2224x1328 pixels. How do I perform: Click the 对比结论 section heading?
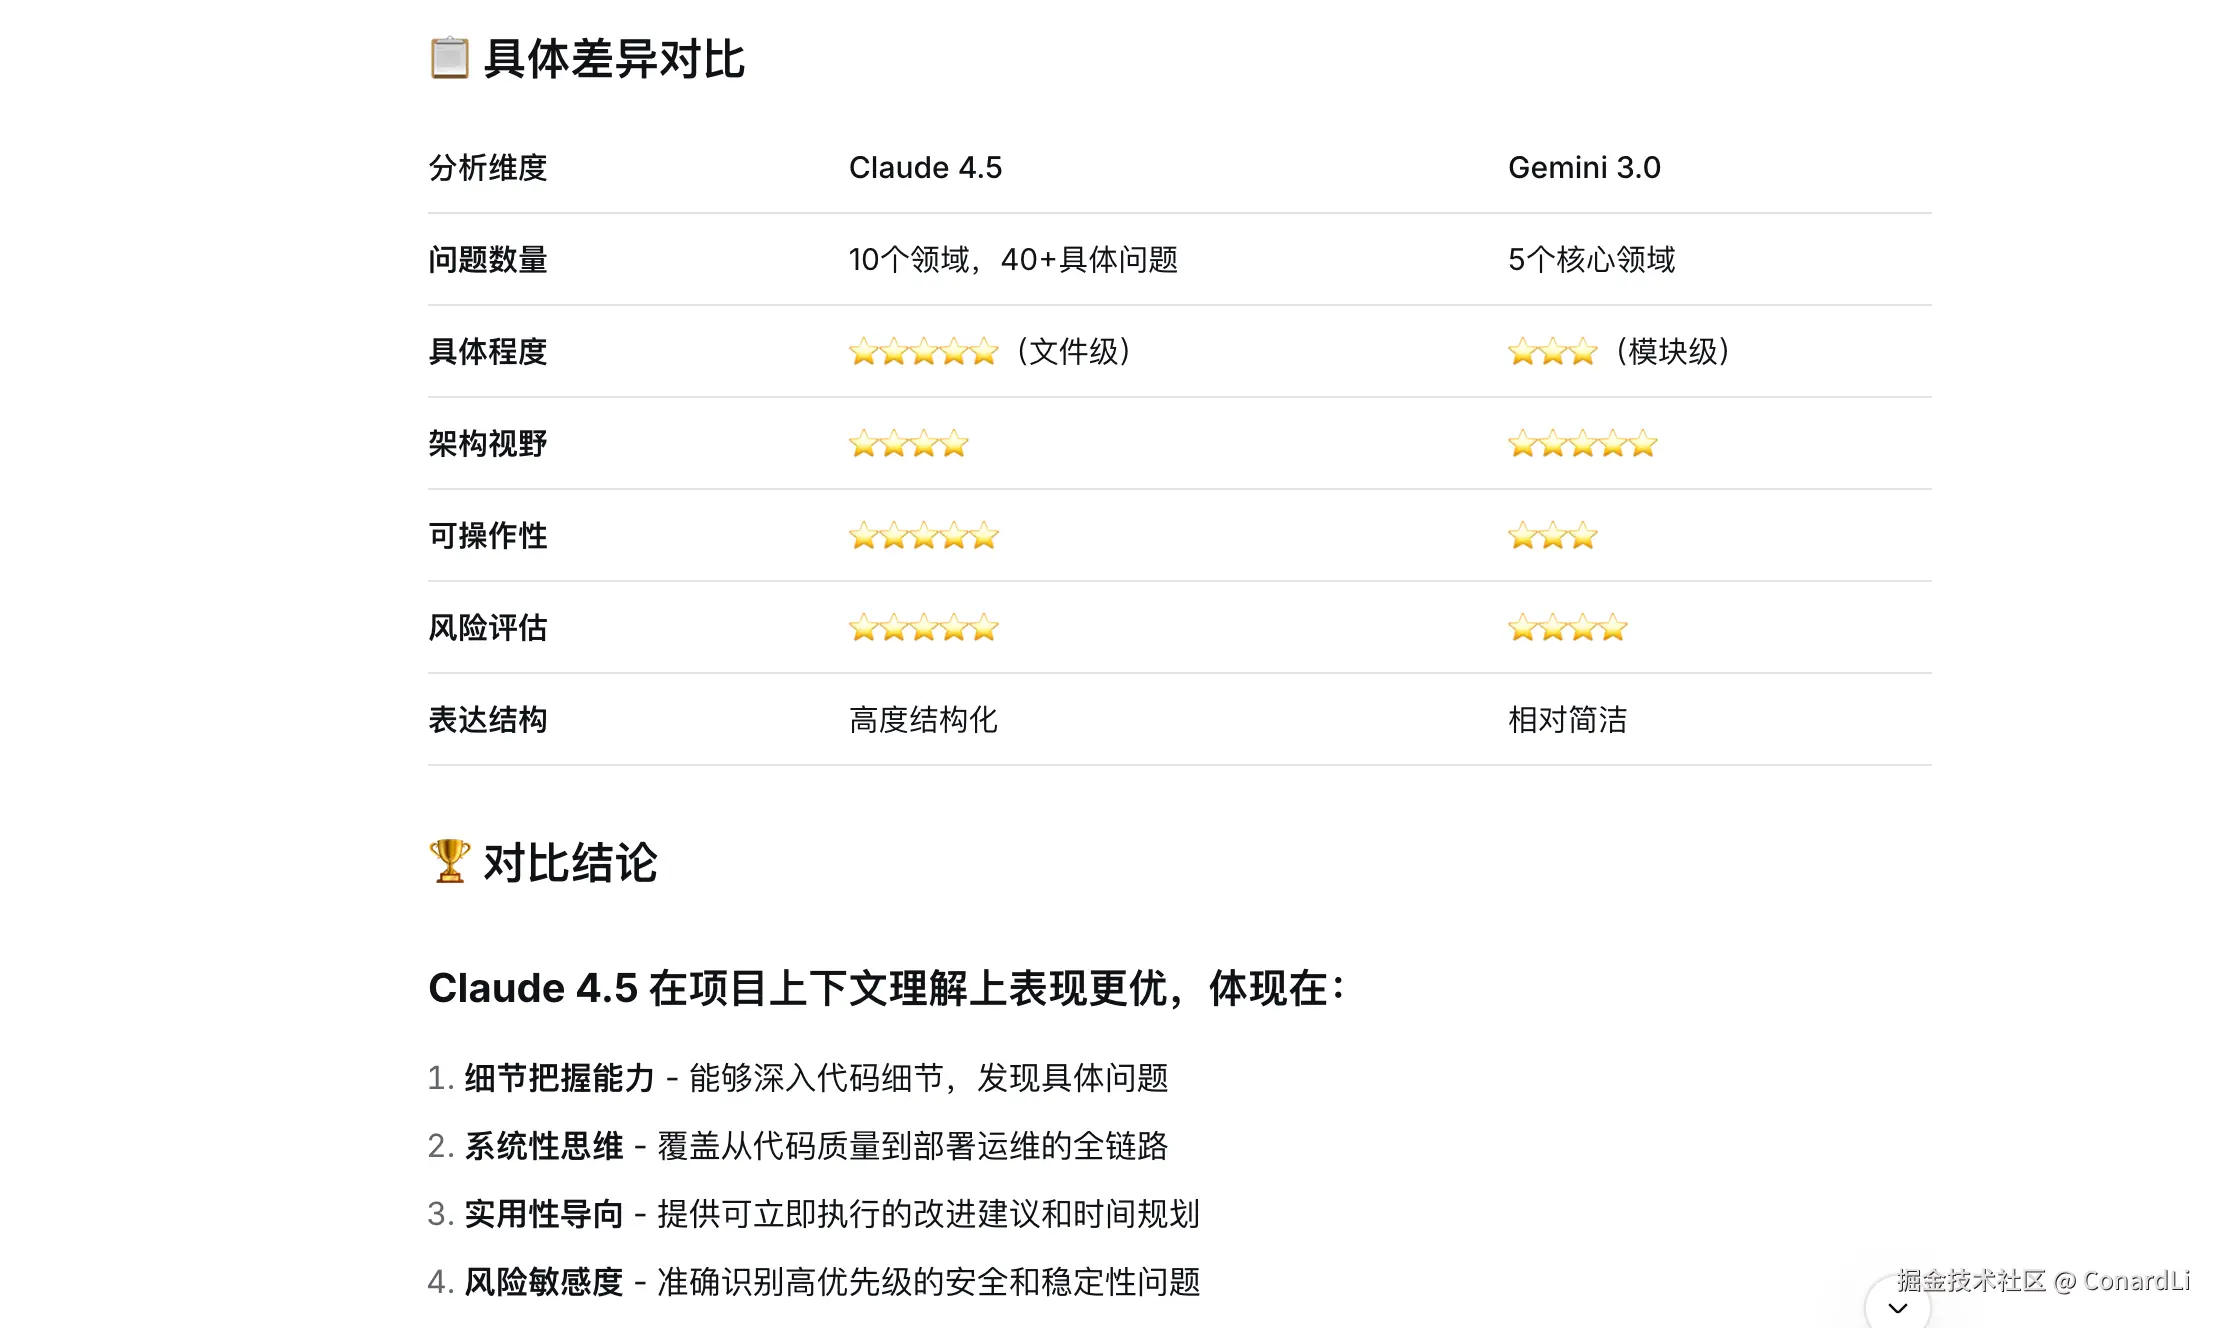pyautogui.click(x=570, y=862)
